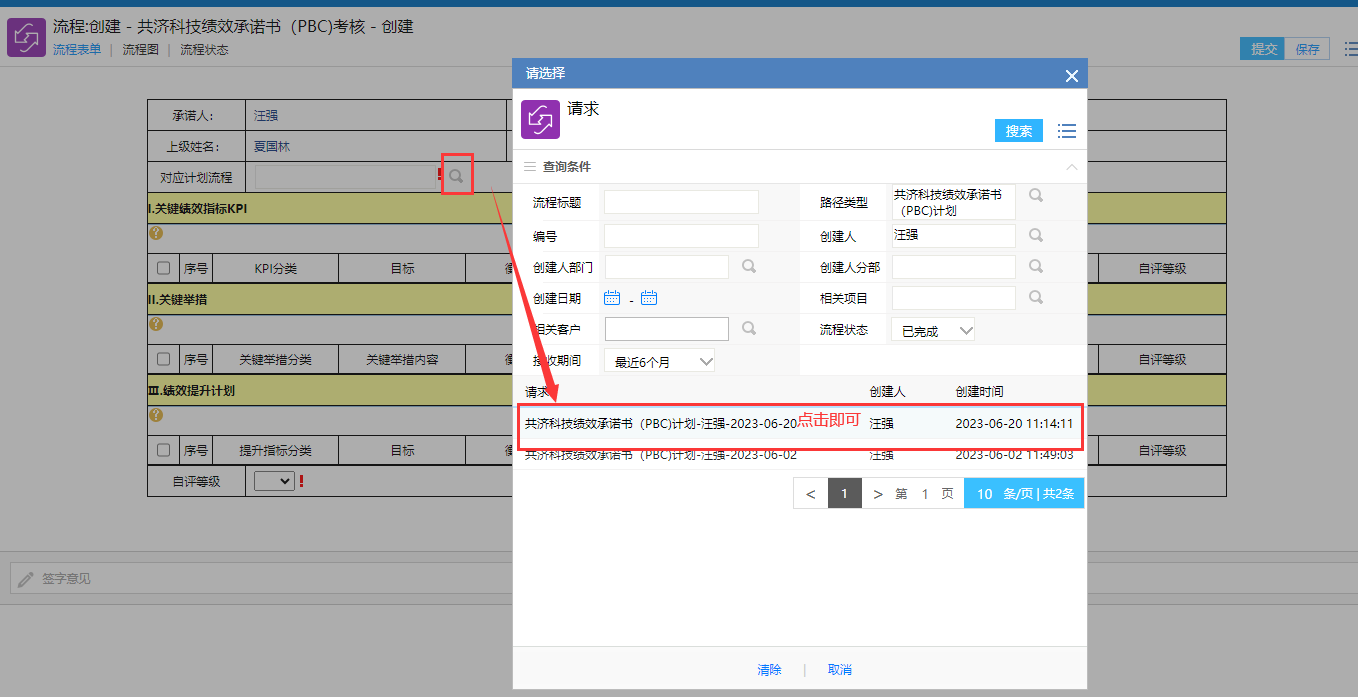Open the 相关项目 lookup magnifier

(1036, 298)
